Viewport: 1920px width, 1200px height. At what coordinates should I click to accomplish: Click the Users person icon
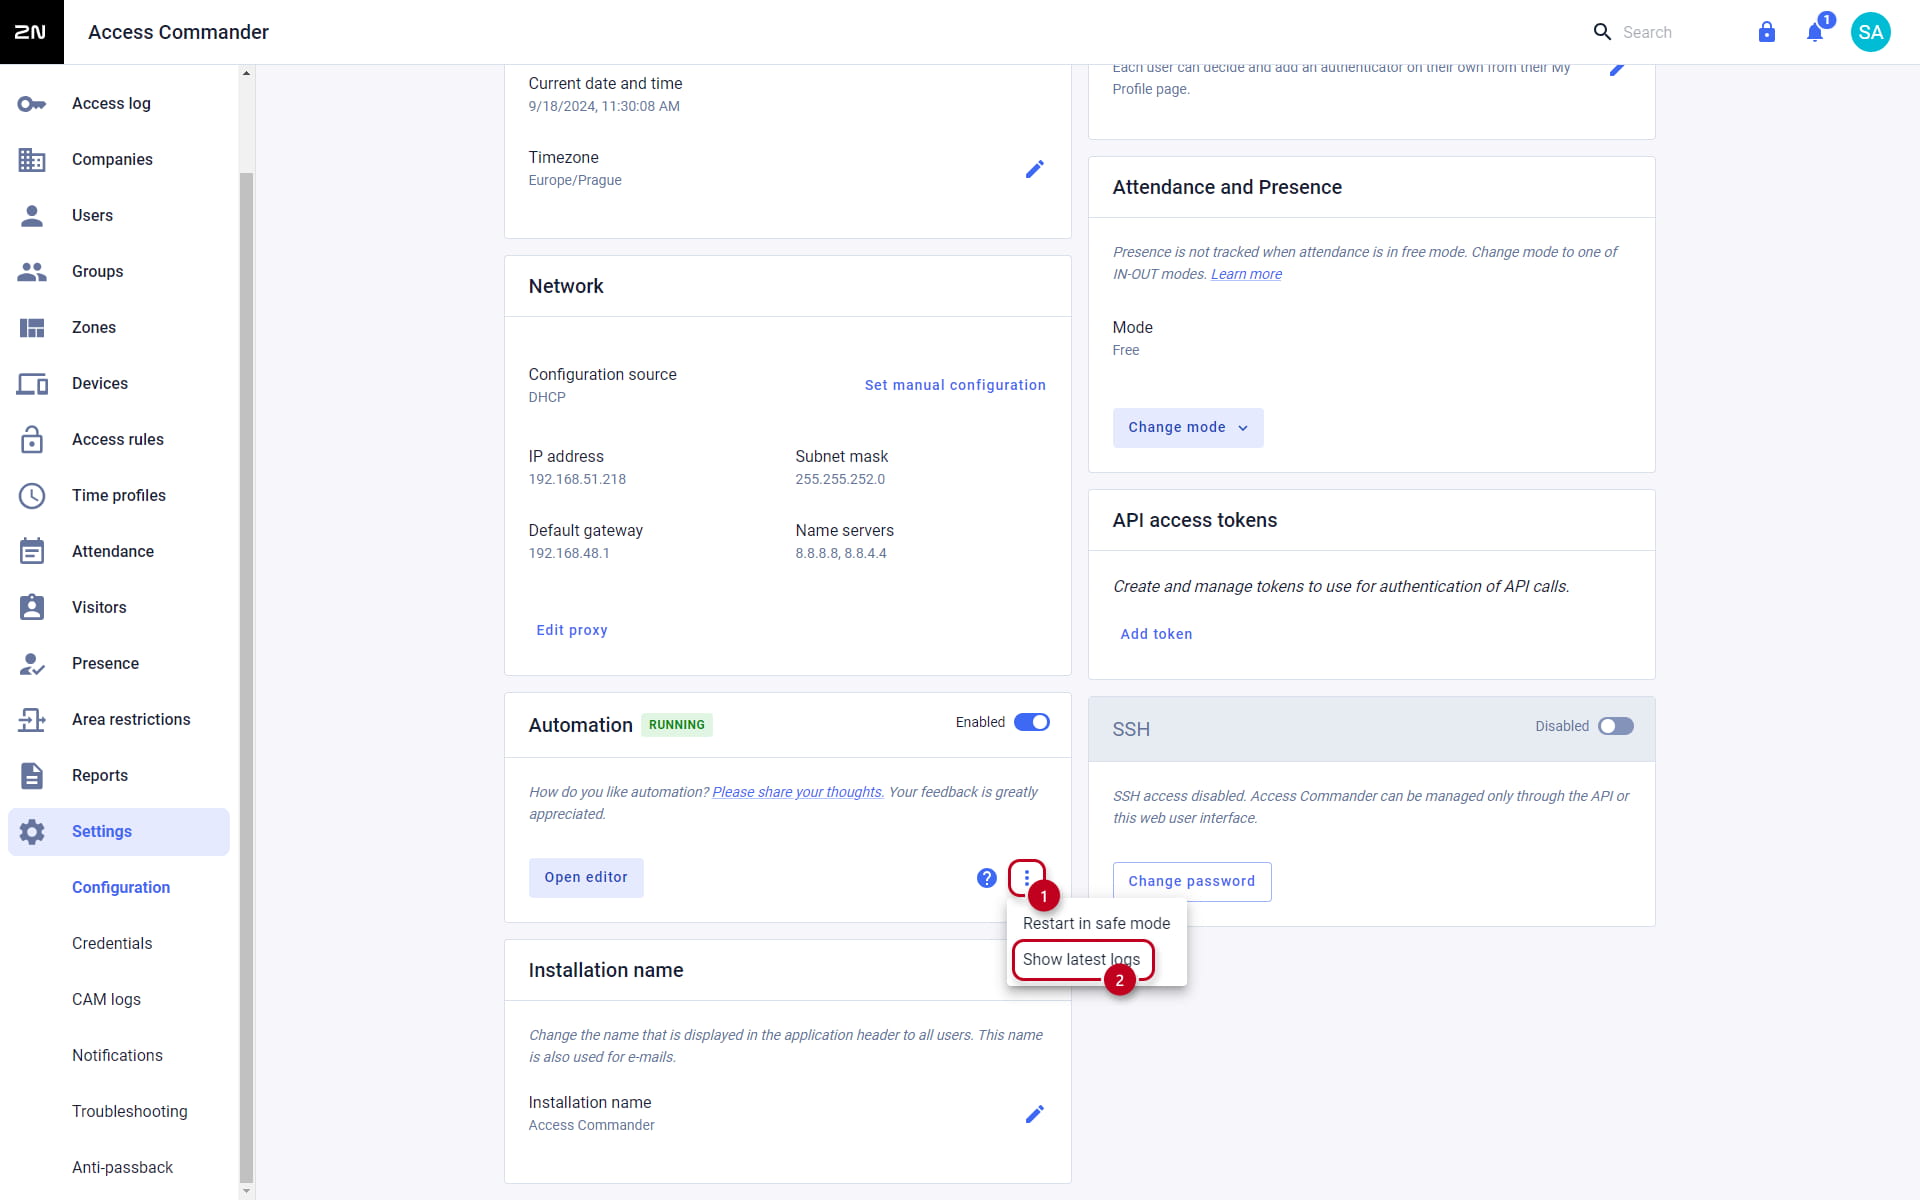(32, 216)
